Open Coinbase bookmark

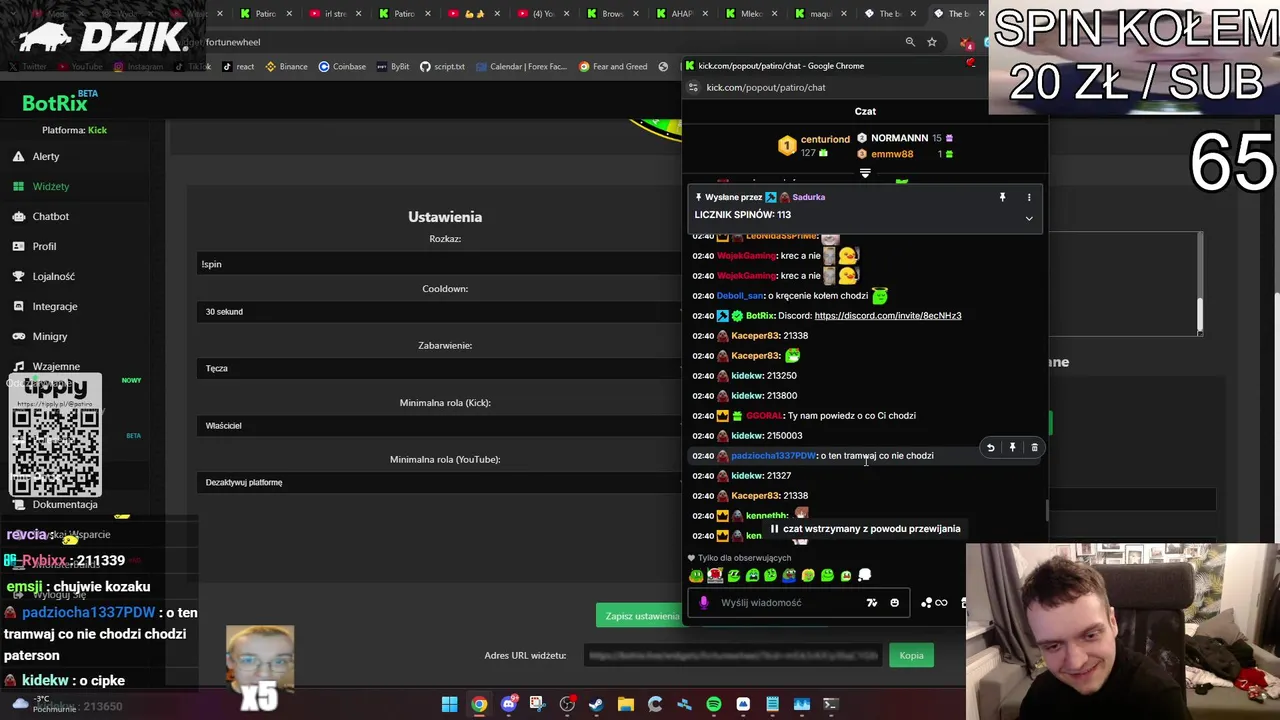pyautogui.click(x=342, y=67)
